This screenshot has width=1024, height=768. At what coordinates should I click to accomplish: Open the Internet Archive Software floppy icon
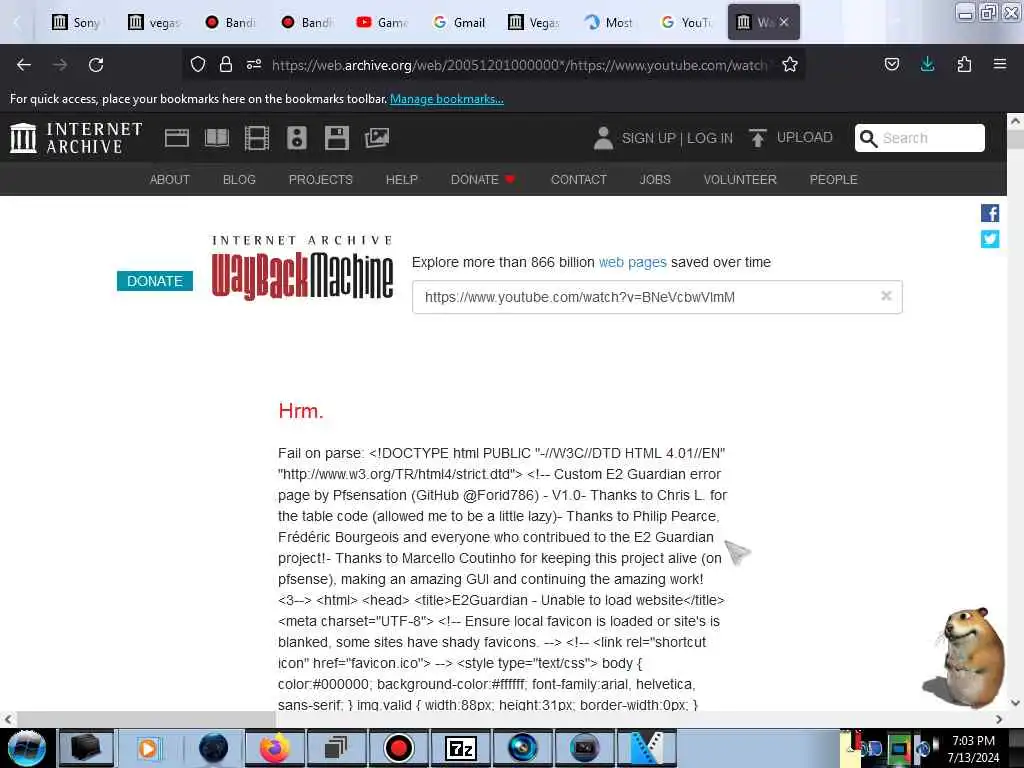point(337,138)
